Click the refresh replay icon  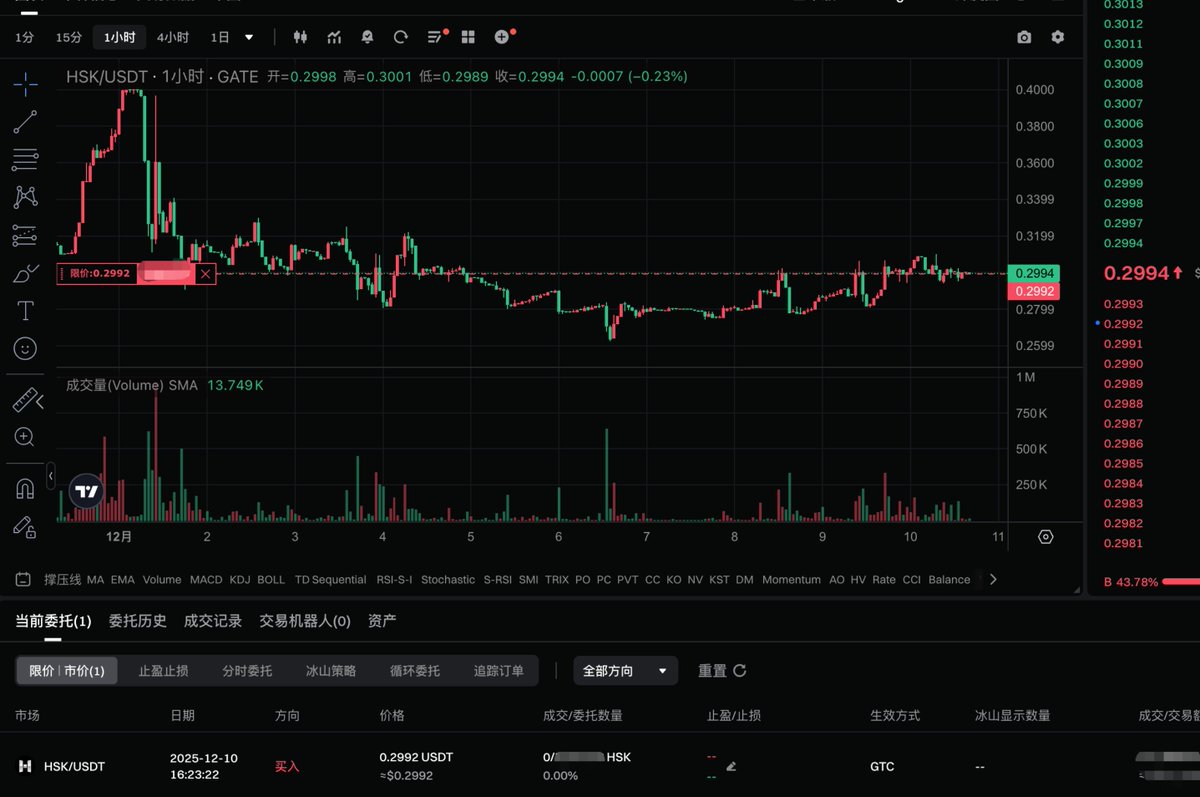401,37
